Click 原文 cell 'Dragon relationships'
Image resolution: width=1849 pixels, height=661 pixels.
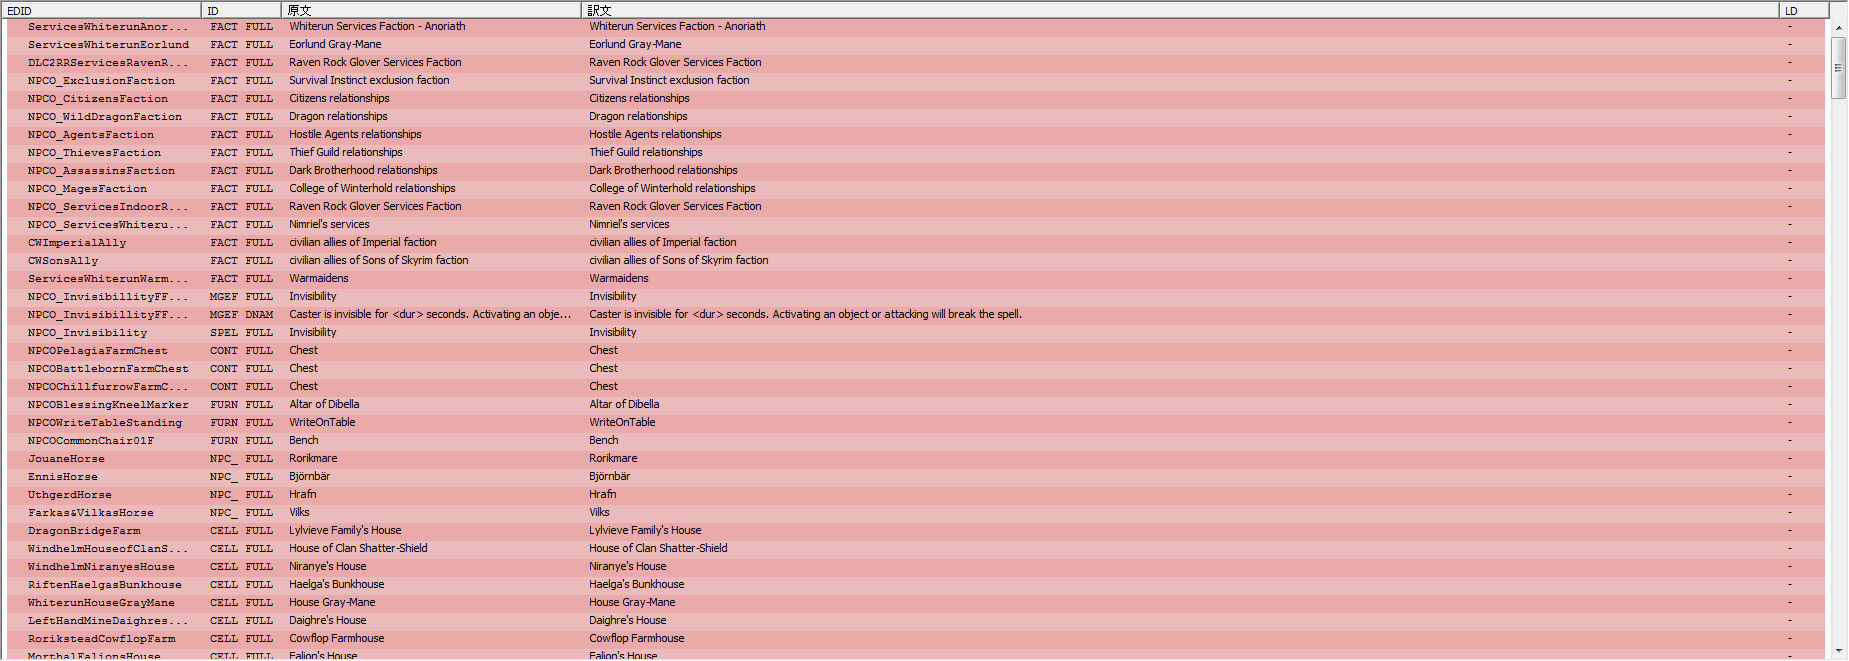point(338,117)
